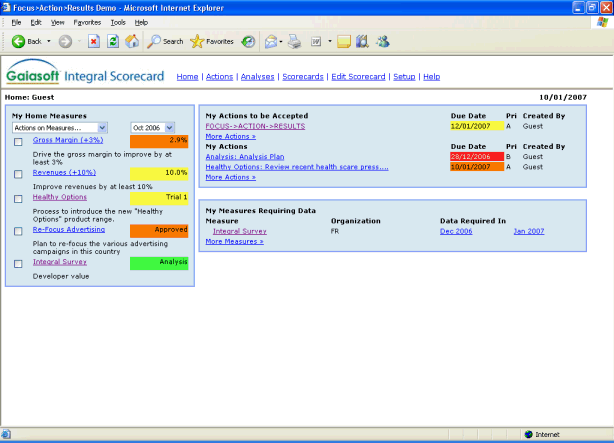This screenshot has width=614, height=443.
Task: Open the History icon in toolbar
Action: [x=248, y=42]
